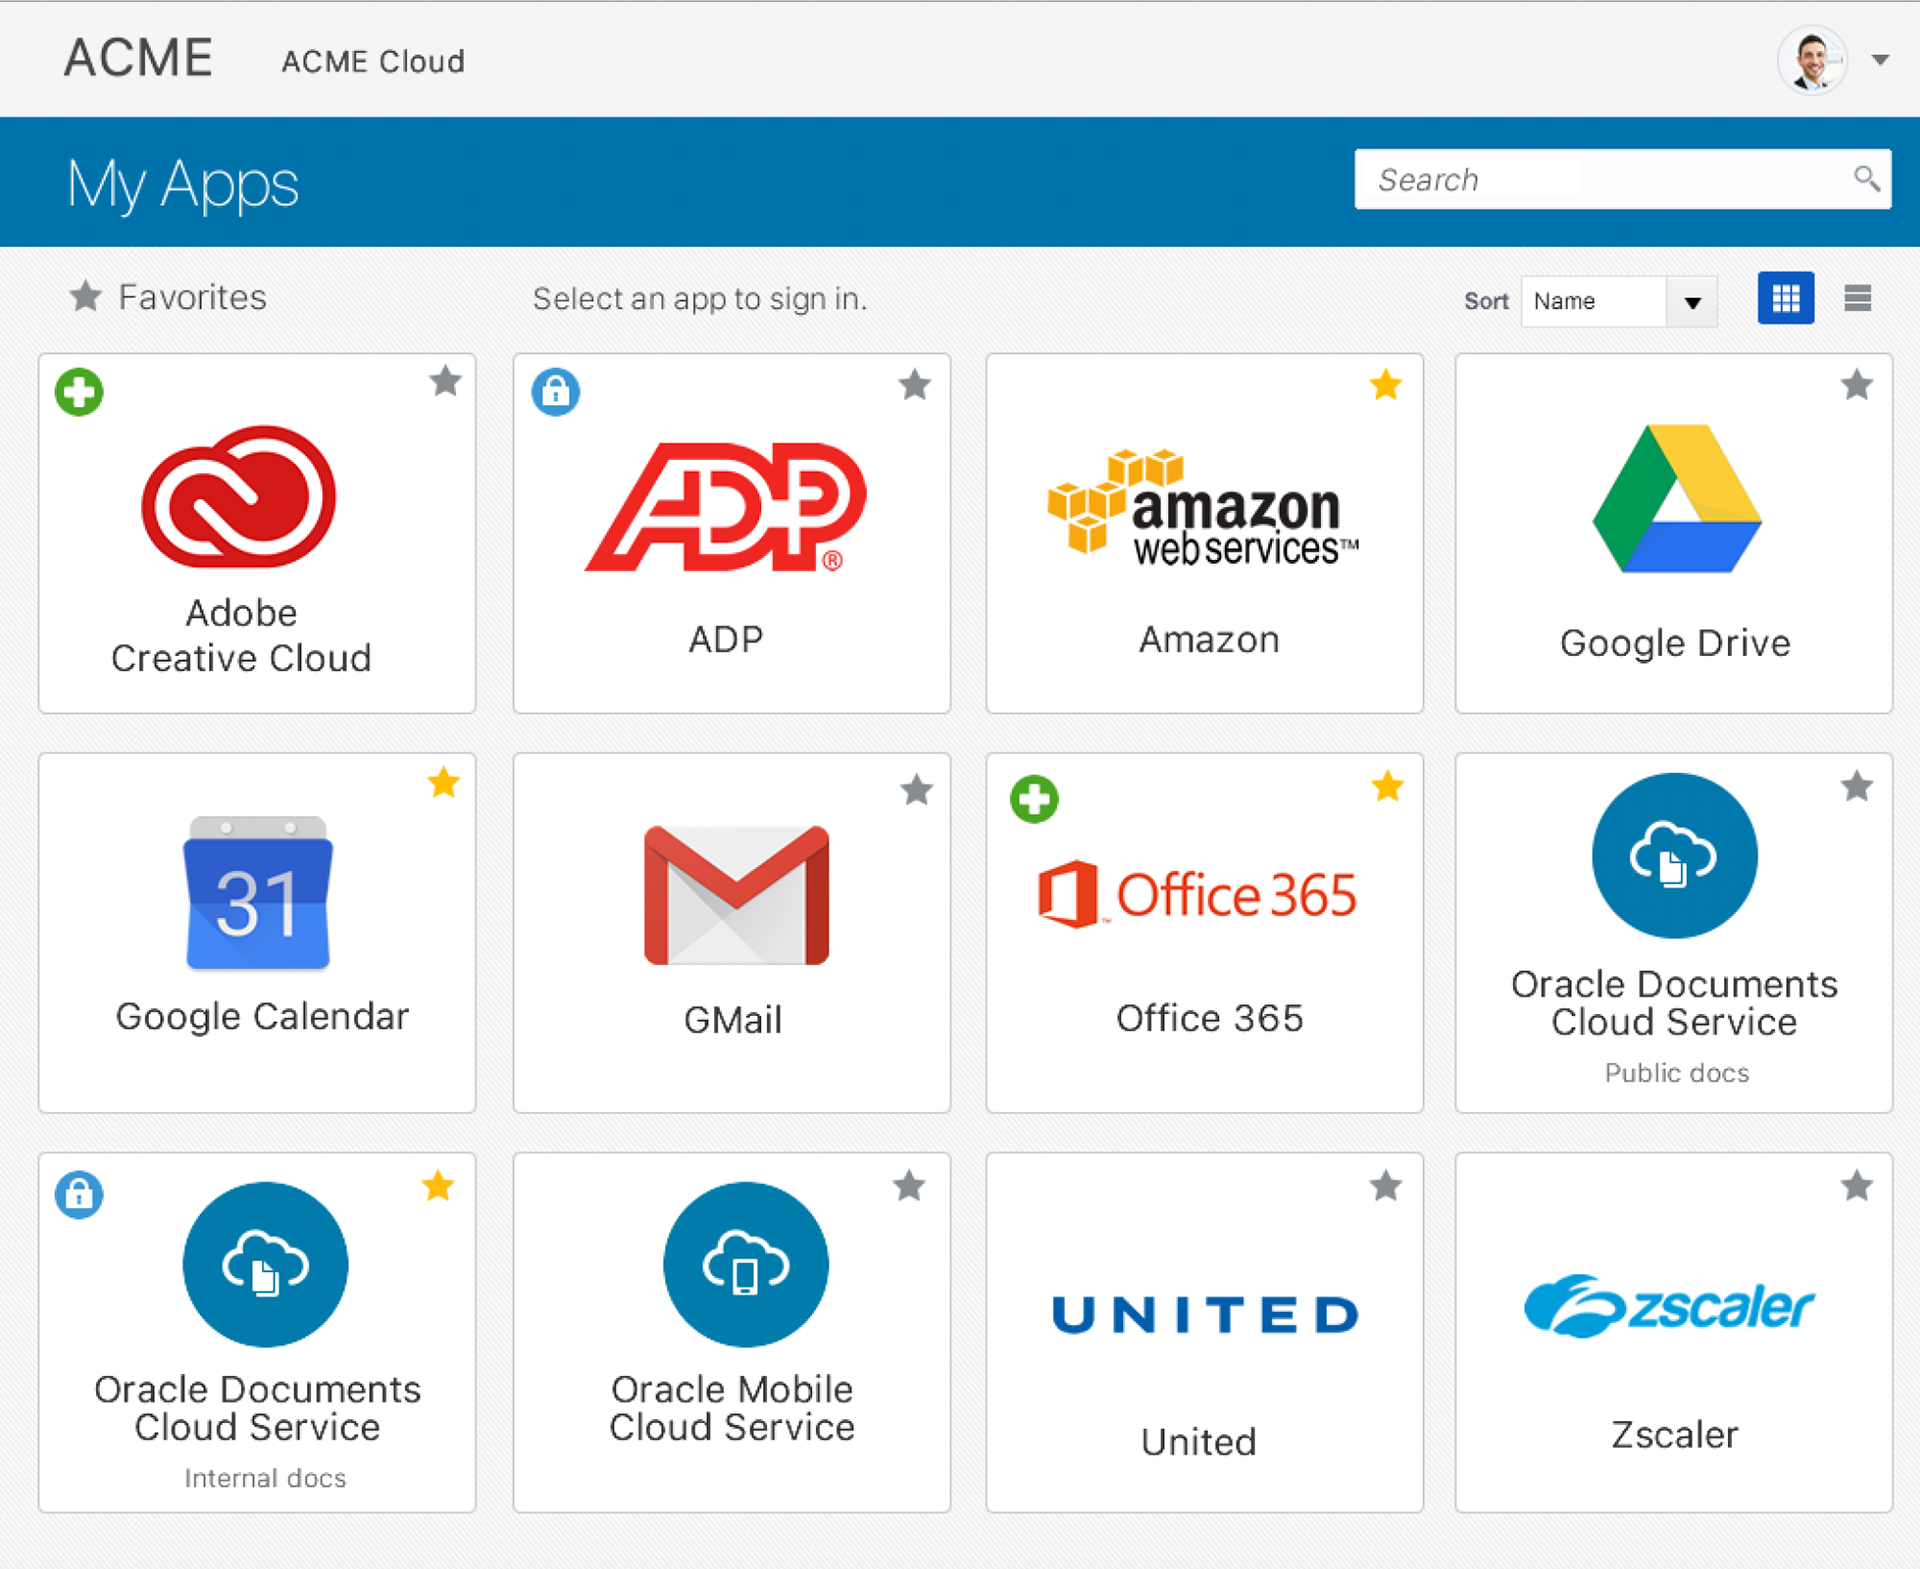Favorite ADP using its star
Image resolution: width=1920 pixels, height=1569 pixels.
tap(914, 385)
